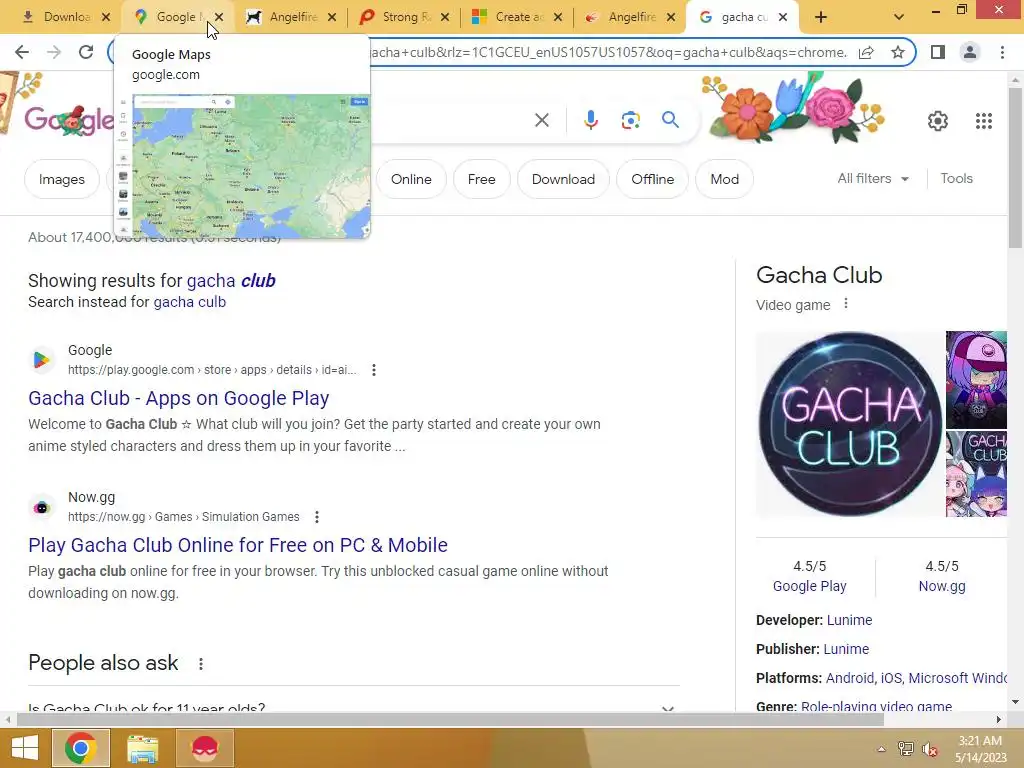Submit search with magnifying glass

(x=670, y=120)
